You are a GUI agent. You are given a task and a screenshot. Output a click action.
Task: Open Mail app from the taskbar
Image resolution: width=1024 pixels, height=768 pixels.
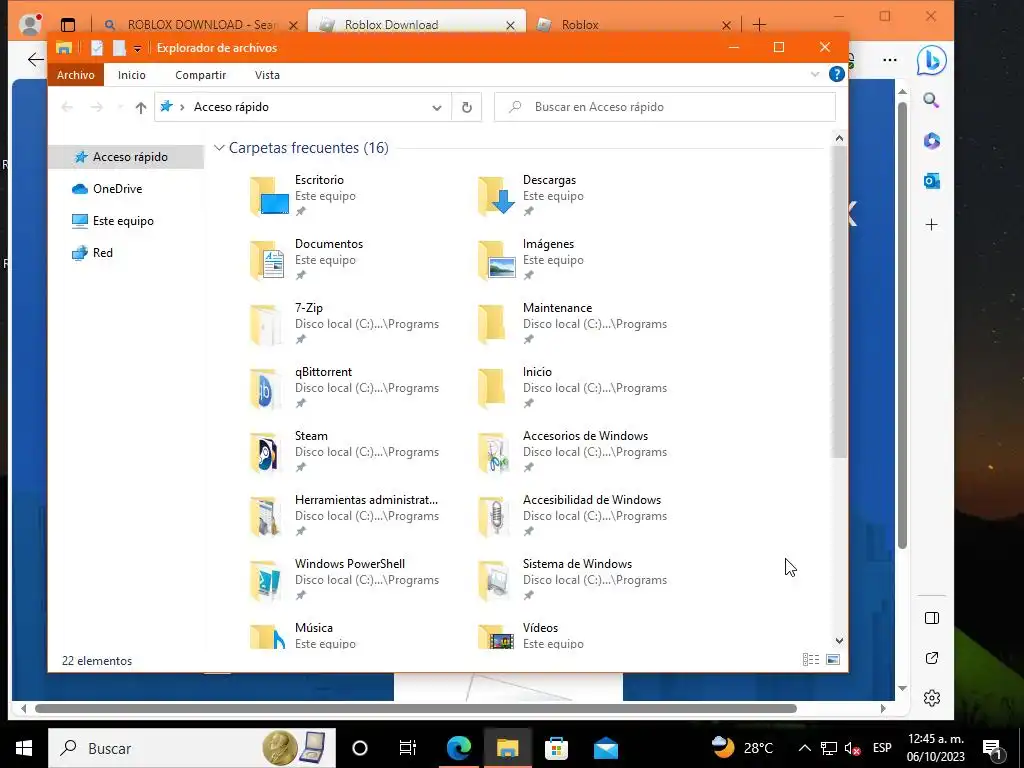605,748
